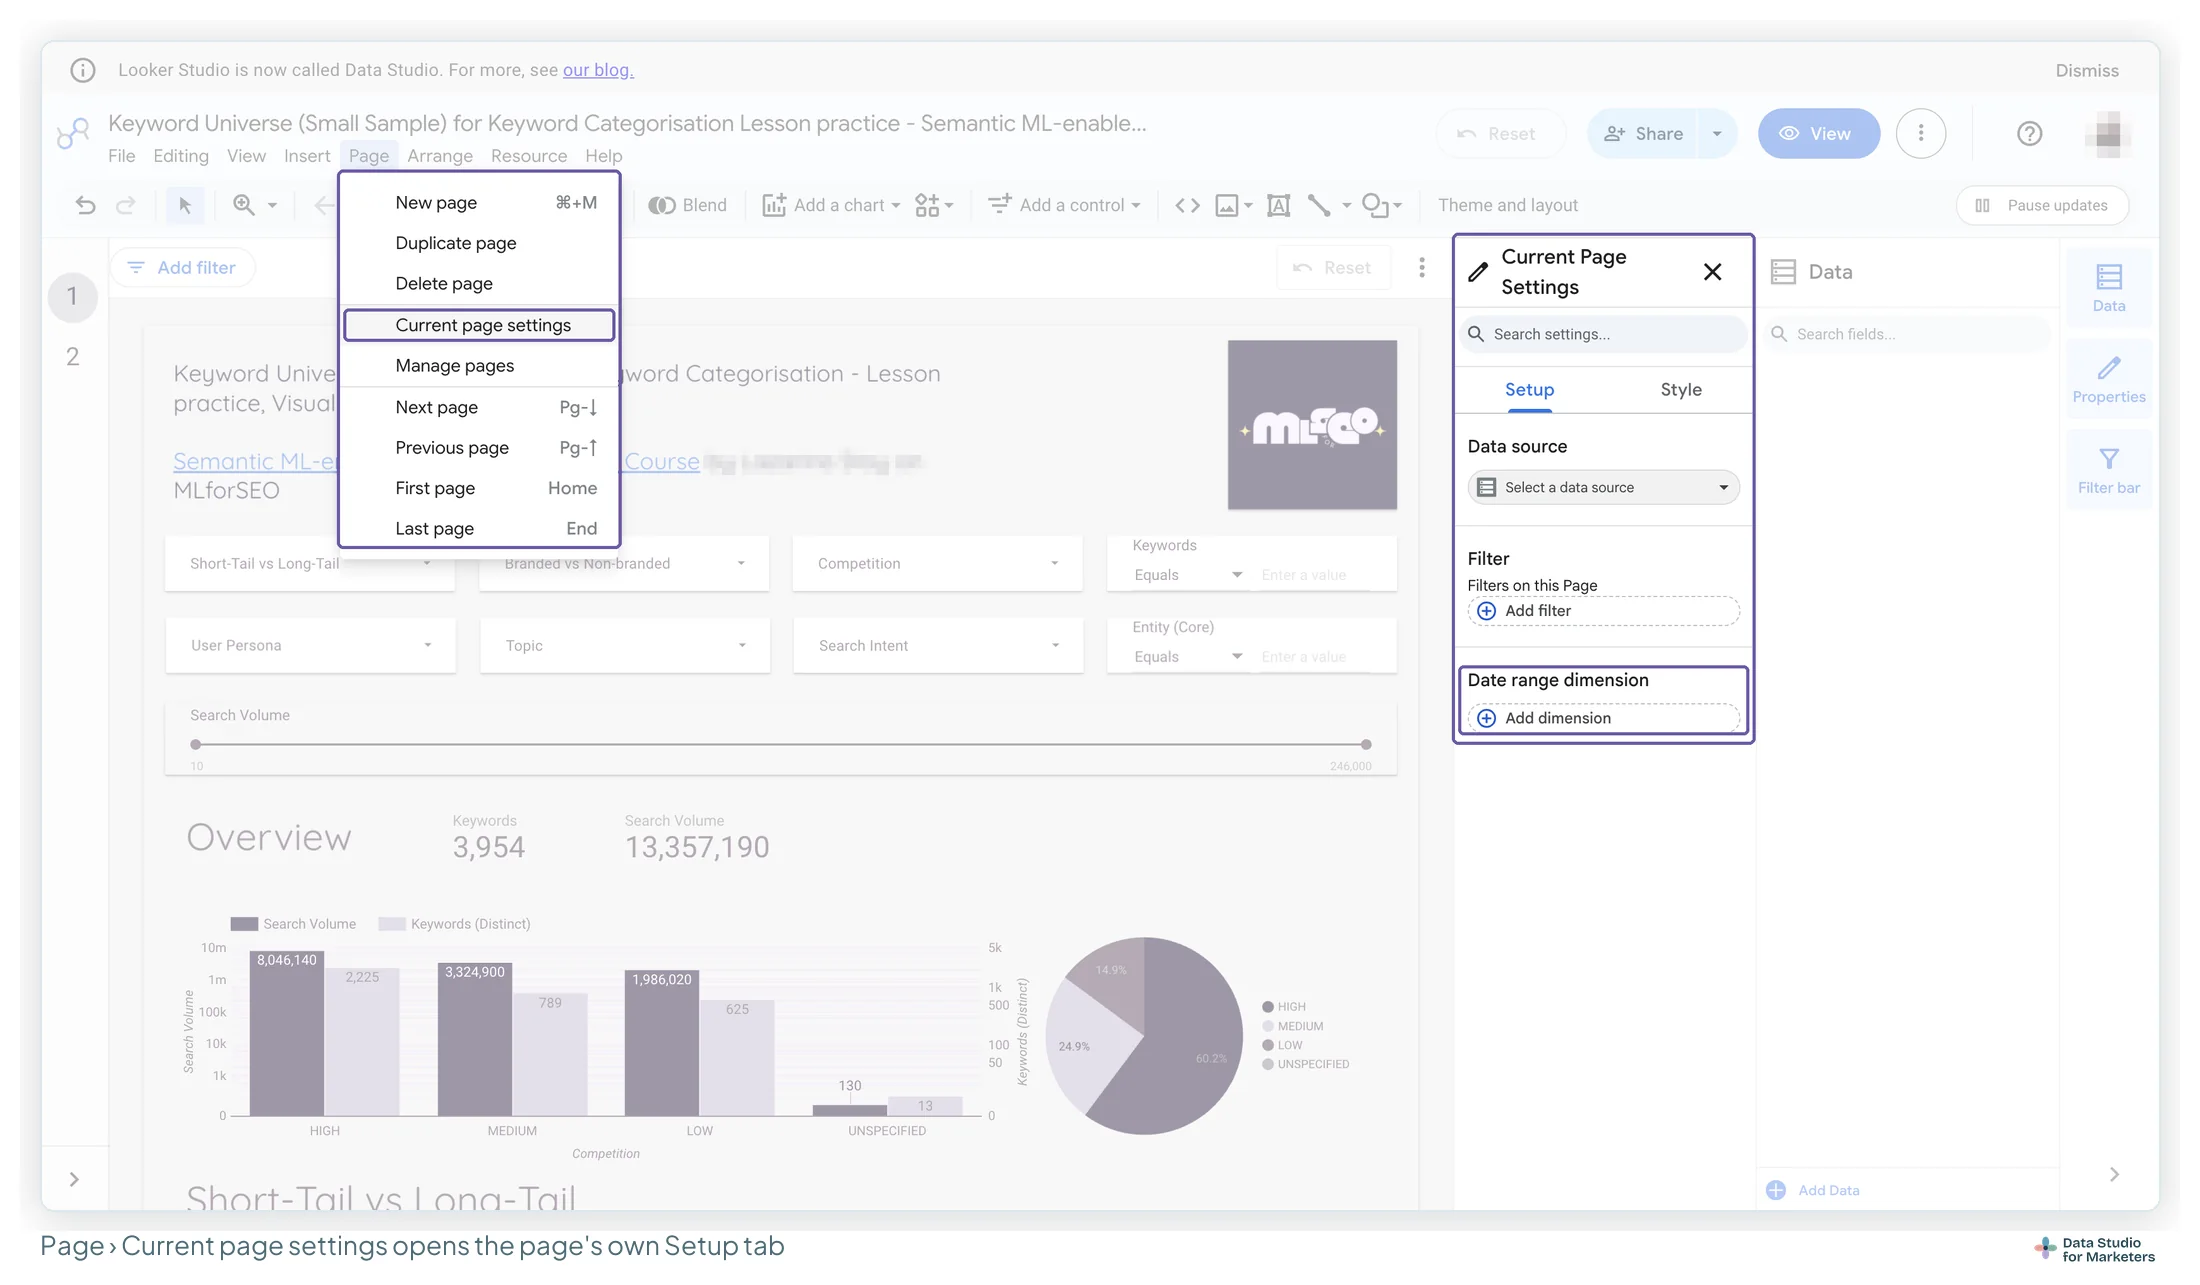Open the Competition filter dropdown
The width and height of the screenshot is (2200, 1285).
[x=937, y=563]
